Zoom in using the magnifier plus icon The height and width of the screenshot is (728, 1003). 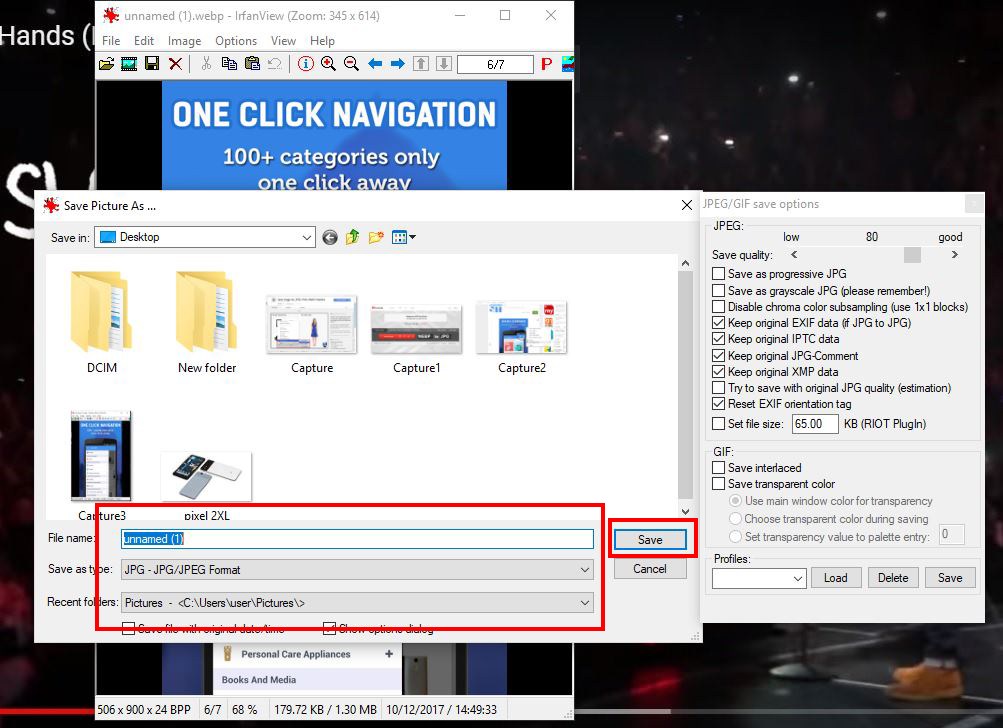coord(329,63)
